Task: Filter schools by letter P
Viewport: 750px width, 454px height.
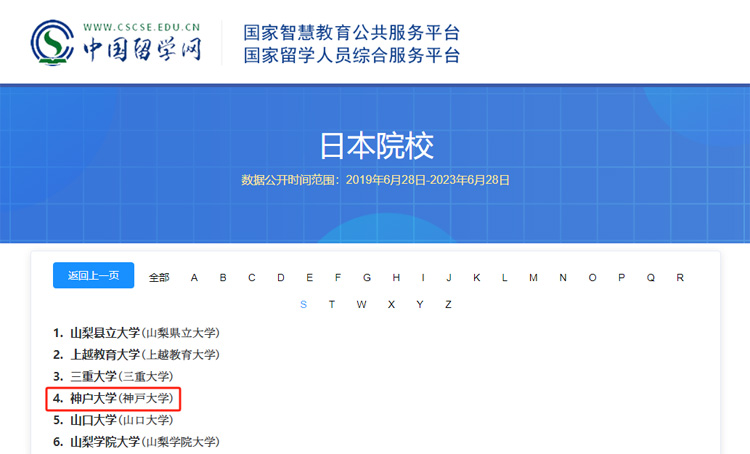Action: tap(621, 277)
